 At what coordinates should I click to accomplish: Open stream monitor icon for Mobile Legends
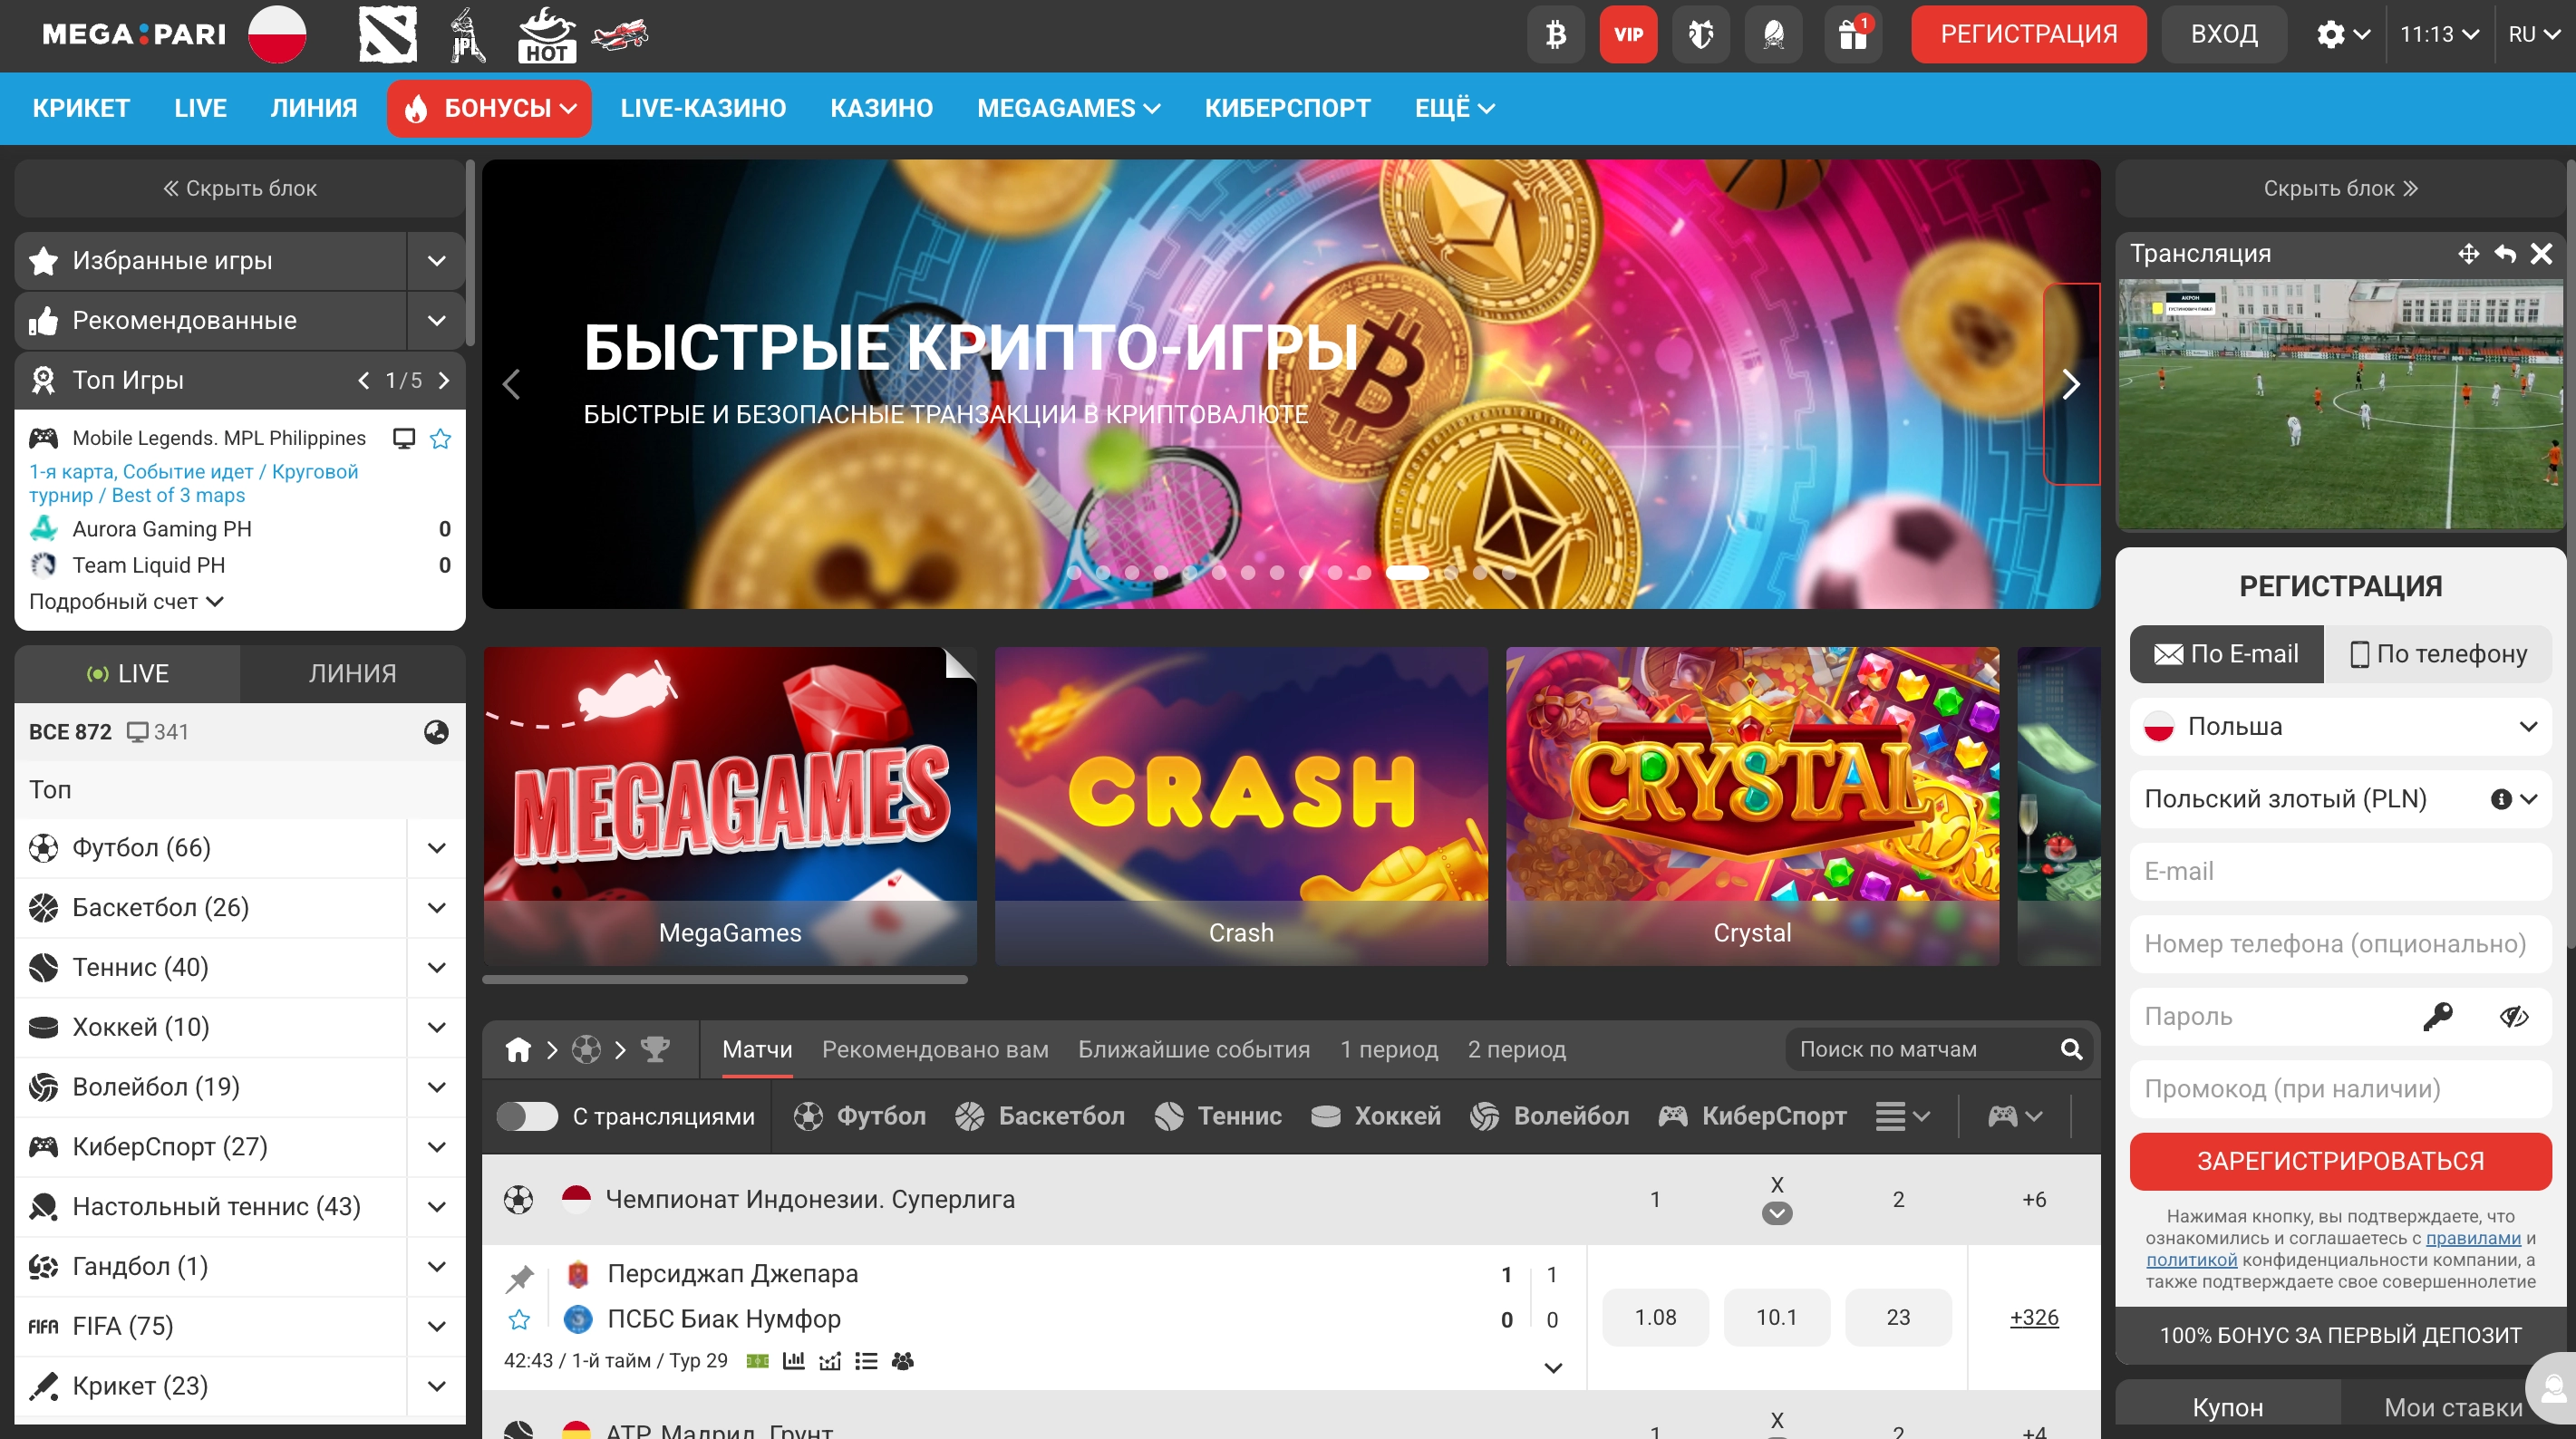click(x=404, y=438)
